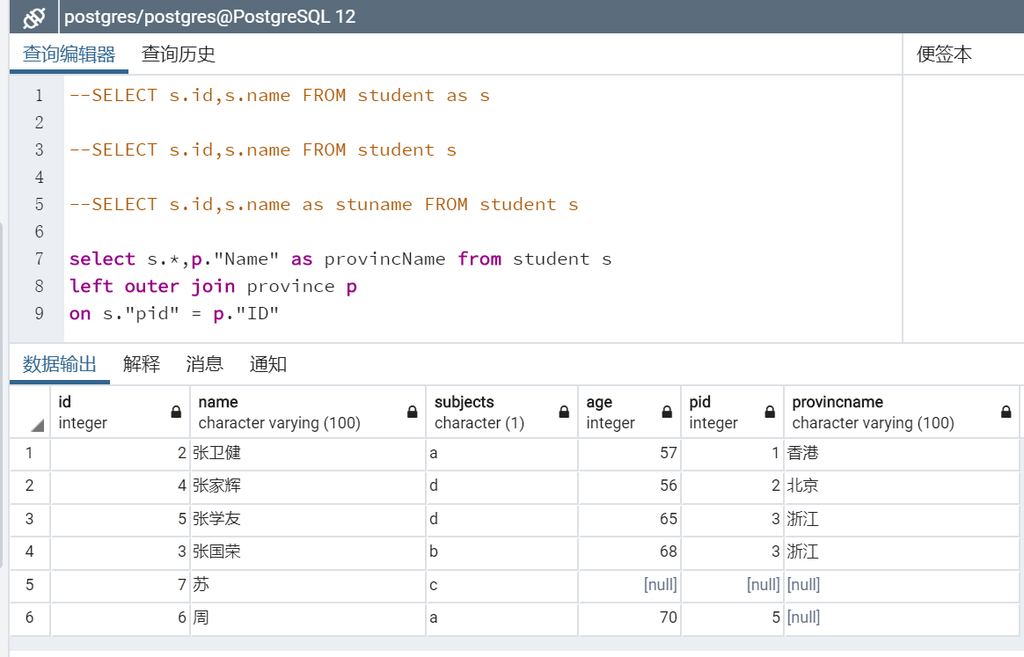Screen dimensions: 1024x657
Task: Click the lock icon in pid column header
Action: (x=770, y=412)
